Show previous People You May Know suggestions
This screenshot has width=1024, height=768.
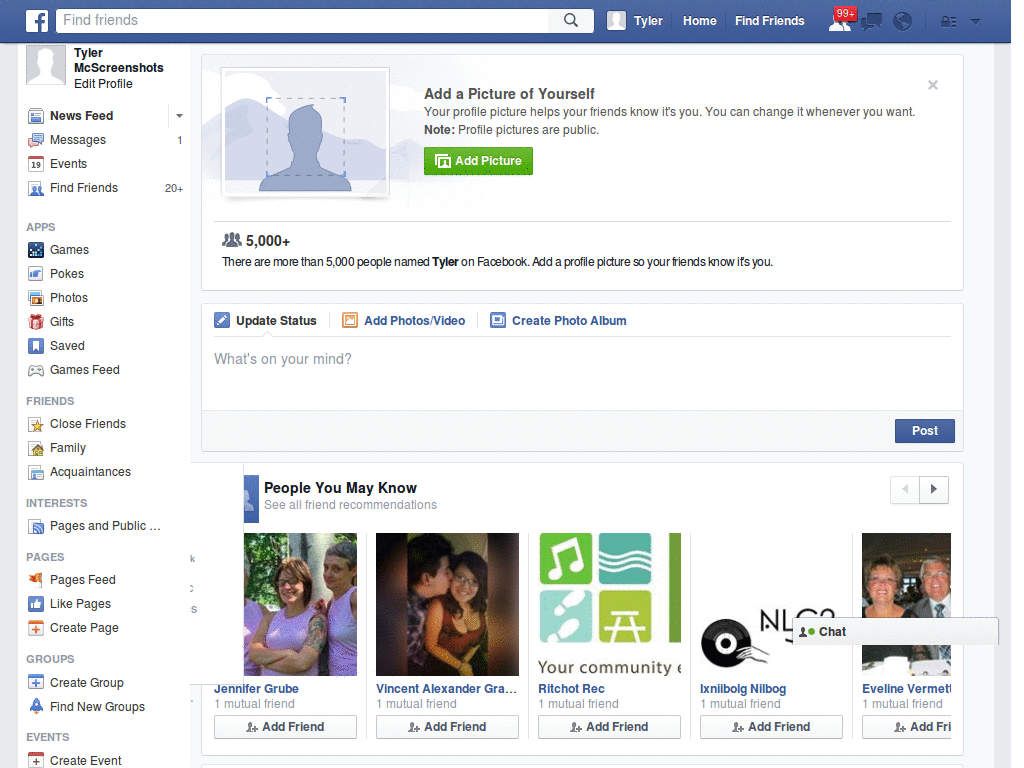905,489
